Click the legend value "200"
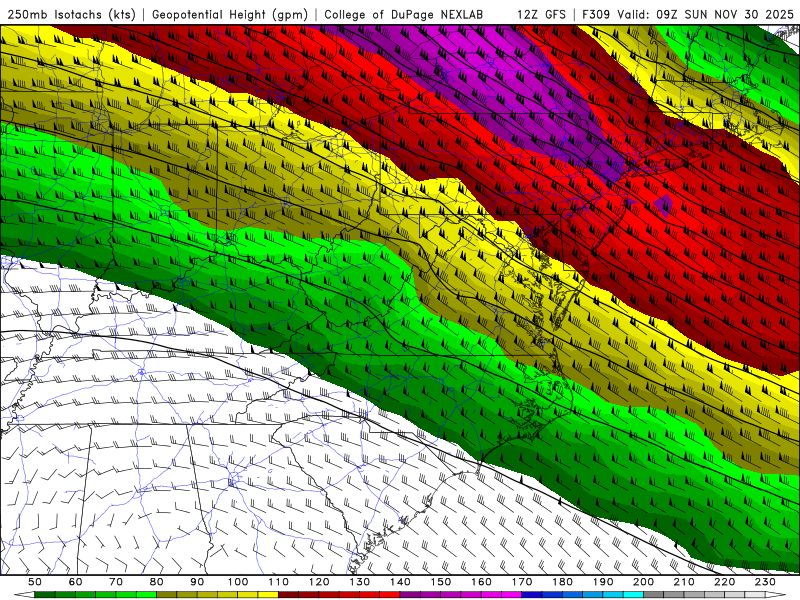Viewport: 800px width, 600px height. click(643, 582)
